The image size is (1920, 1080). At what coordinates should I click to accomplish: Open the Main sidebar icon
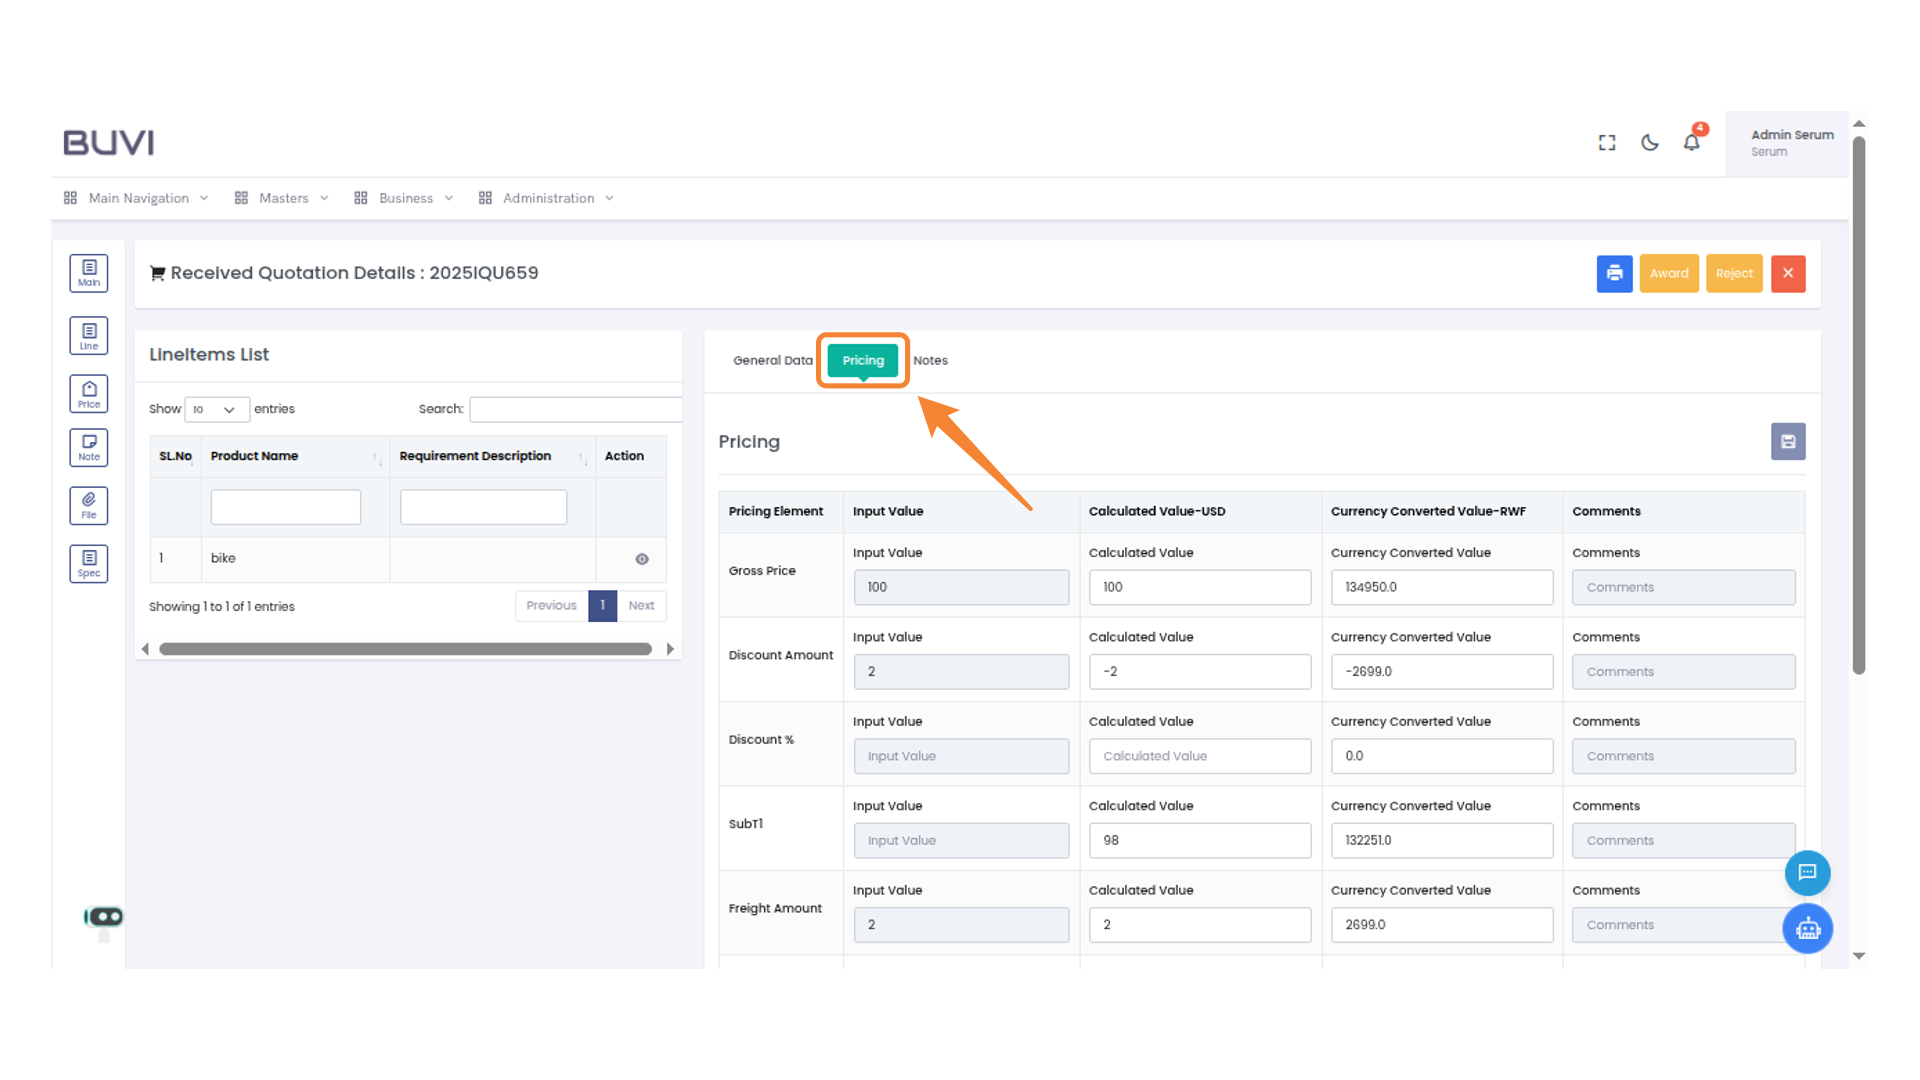pyautogui.click(x=89, y=273)
